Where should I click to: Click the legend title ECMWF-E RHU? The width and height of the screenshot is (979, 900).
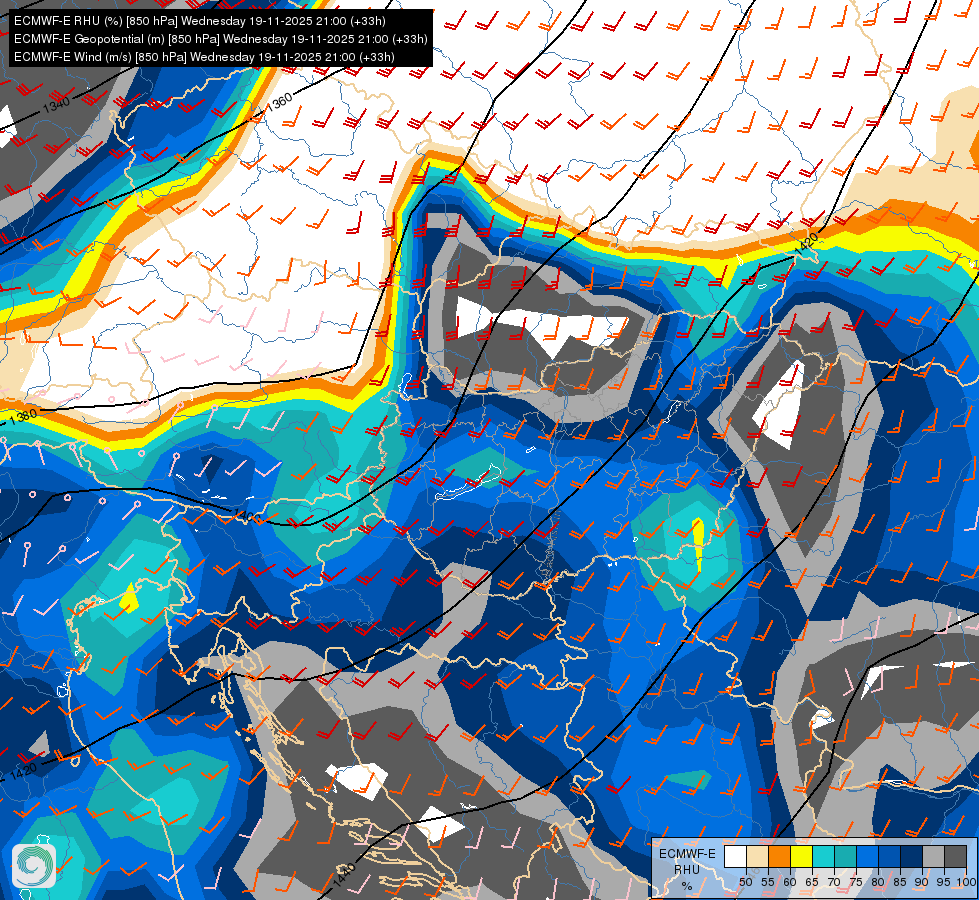(x=687, y=862)
